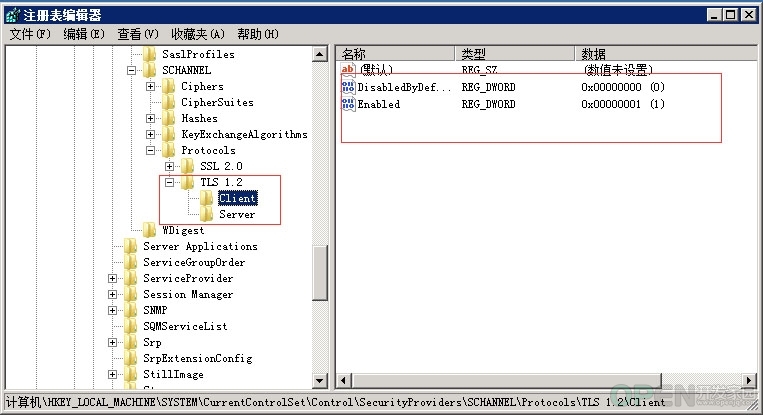Click the values pane horizontal scrollbar thumb

point(506,380)
